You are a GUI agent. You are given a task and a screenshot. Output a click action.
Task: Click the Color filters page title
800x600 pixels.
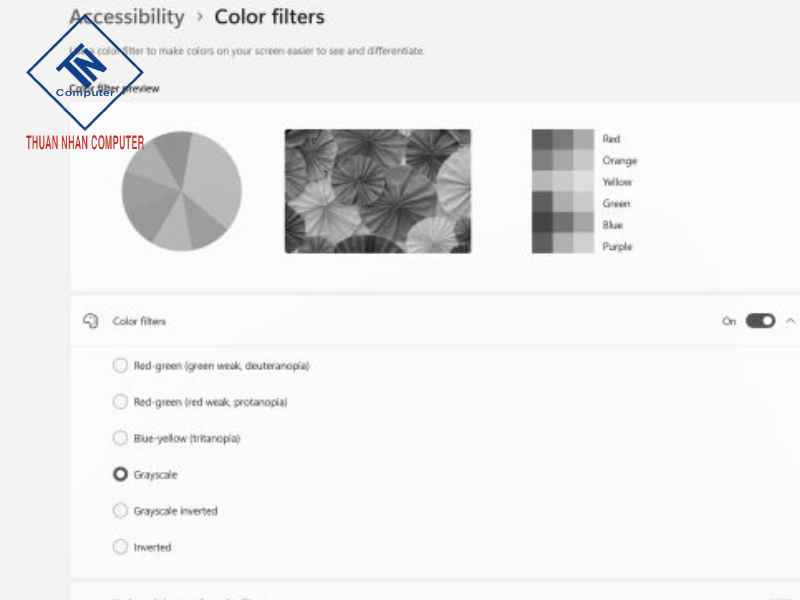coord(269,17)
